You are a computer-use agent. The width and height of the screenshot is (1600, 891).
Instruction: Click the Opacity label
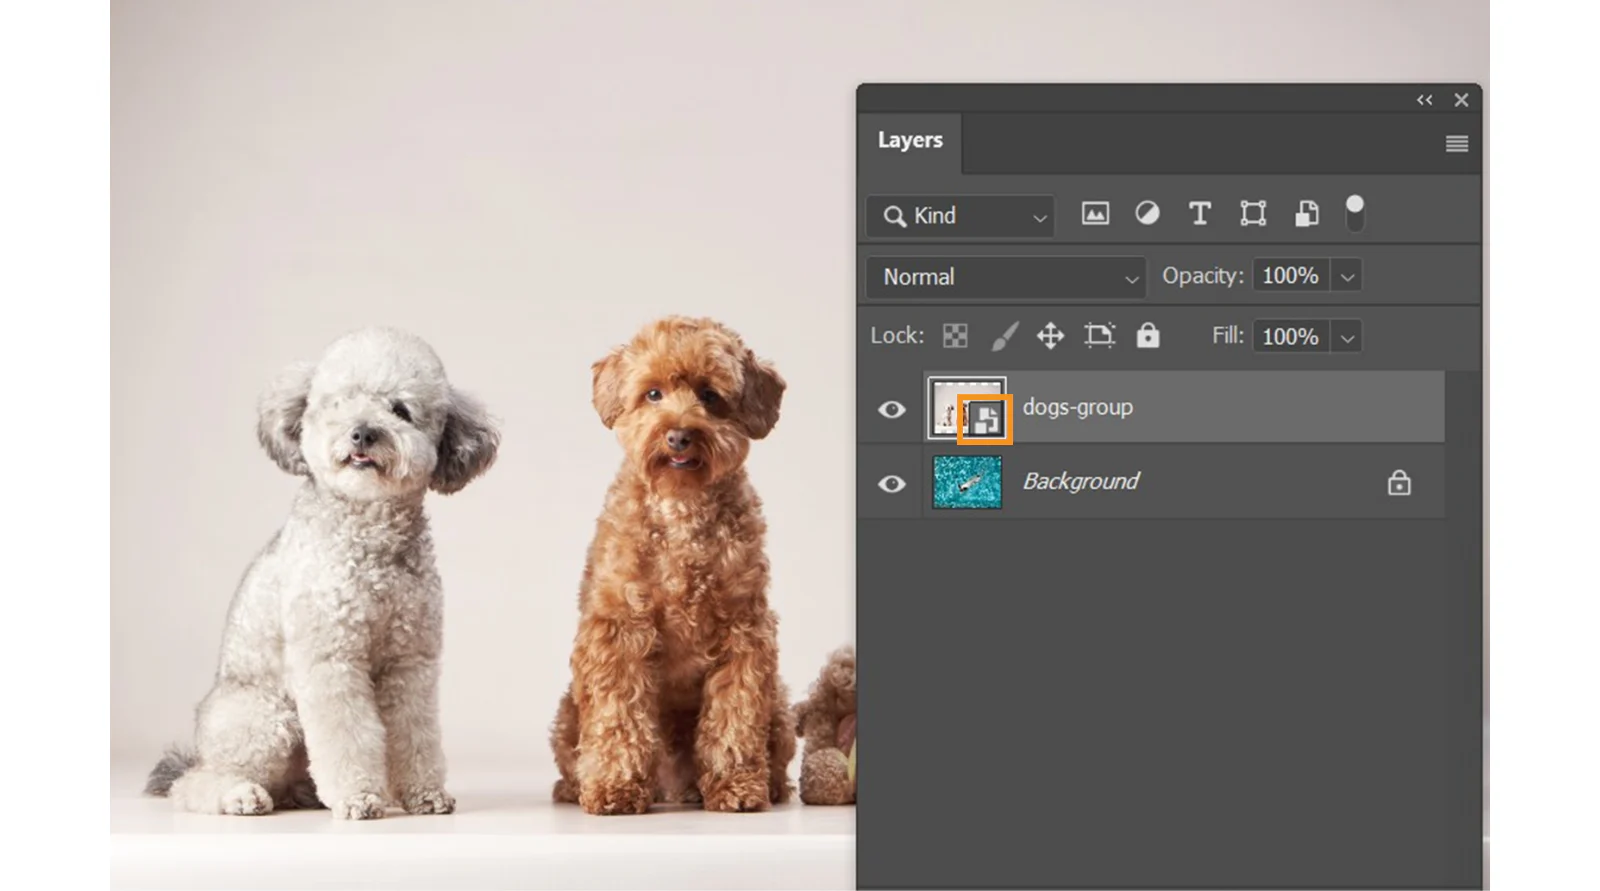point(1203,276)
